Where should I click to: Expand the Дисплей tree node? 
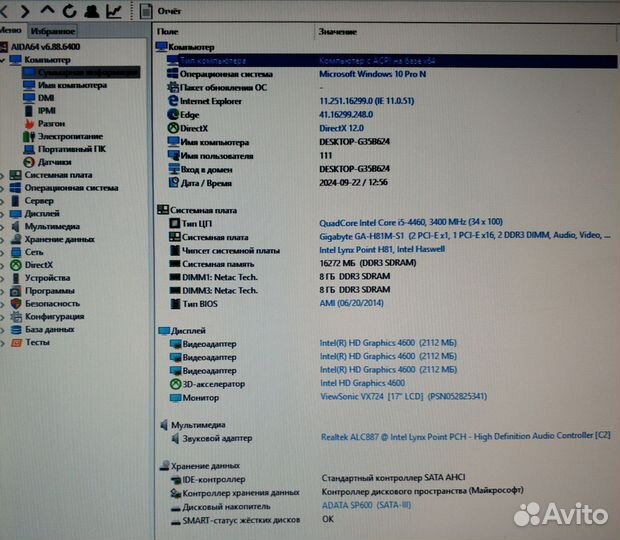2,214
